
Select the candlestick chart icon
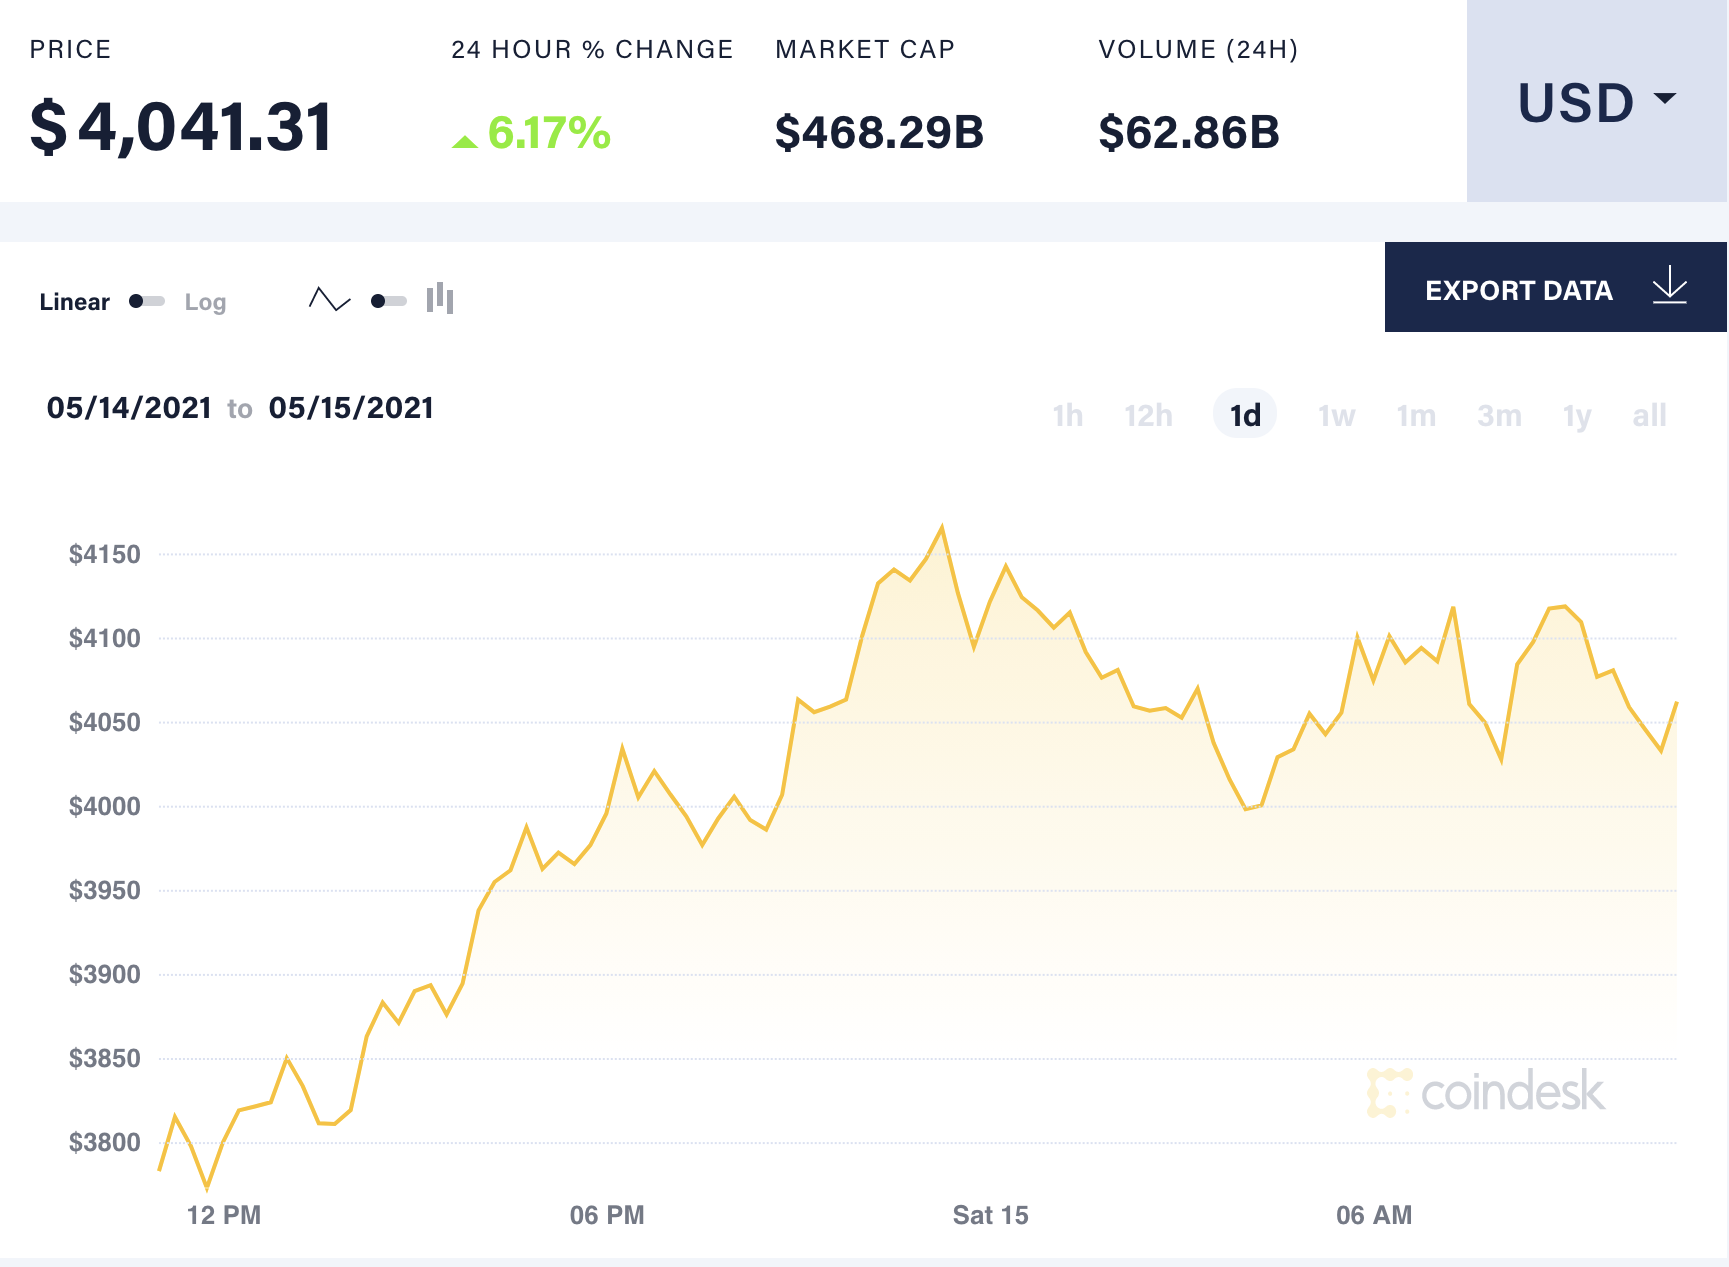click(x=440, y=299)
